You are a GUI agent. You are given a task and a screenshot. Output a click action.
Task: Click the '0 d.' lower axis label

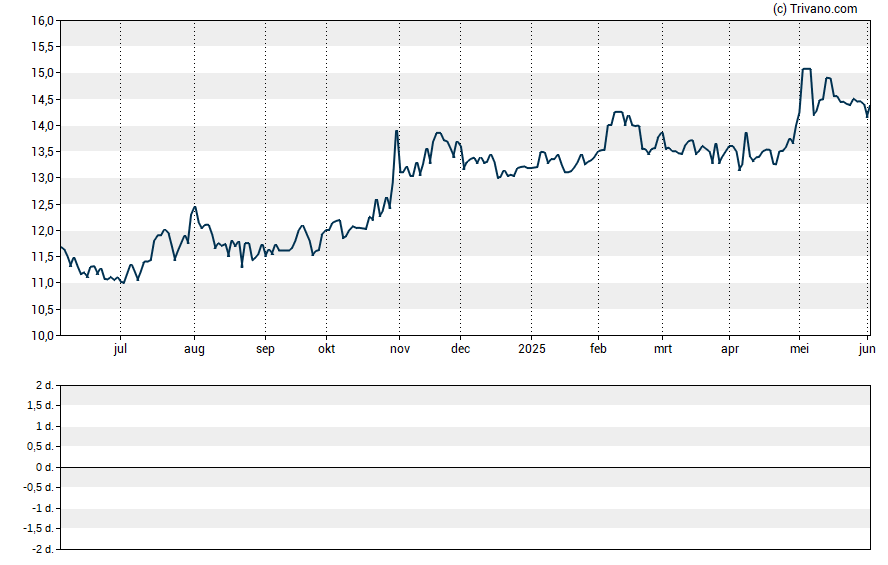point(45,467)
